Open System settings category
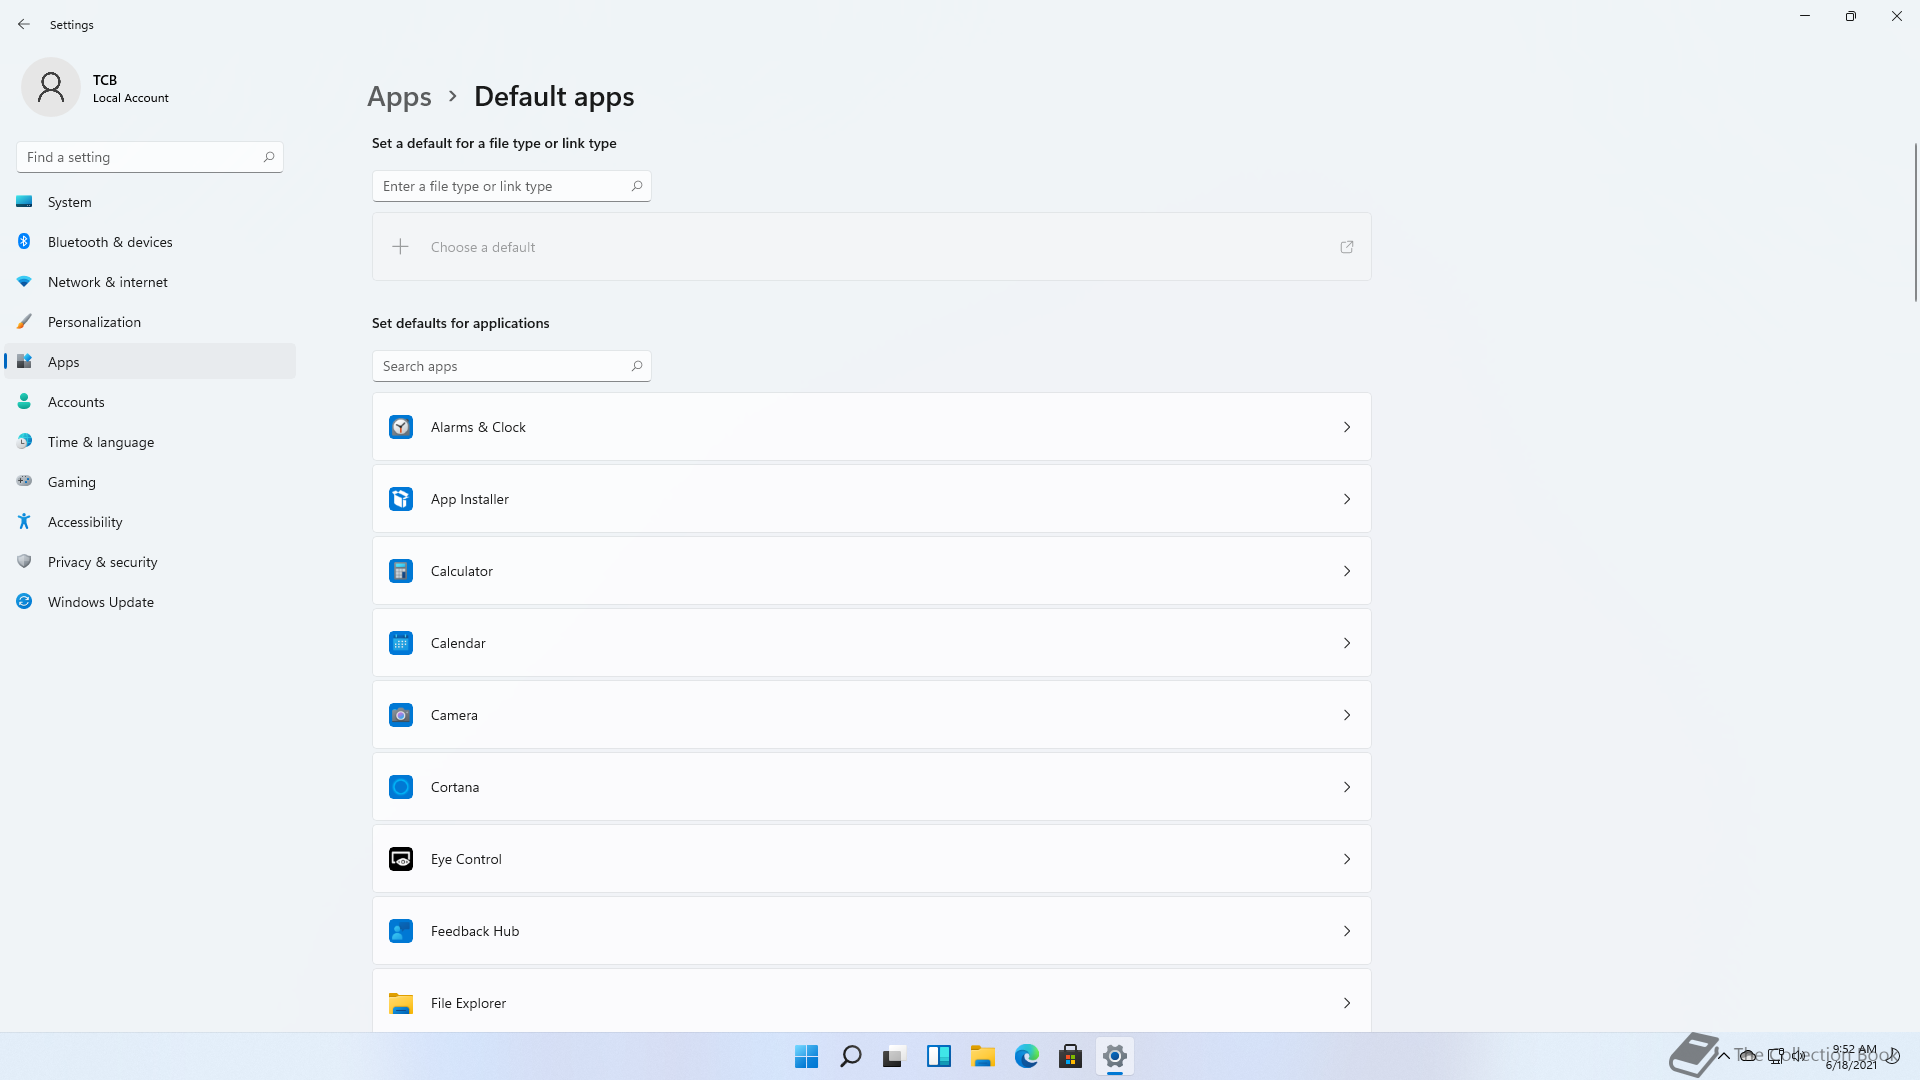Image resolution: width=1920 pixels, height=1080 pixels. pos(150,202)
